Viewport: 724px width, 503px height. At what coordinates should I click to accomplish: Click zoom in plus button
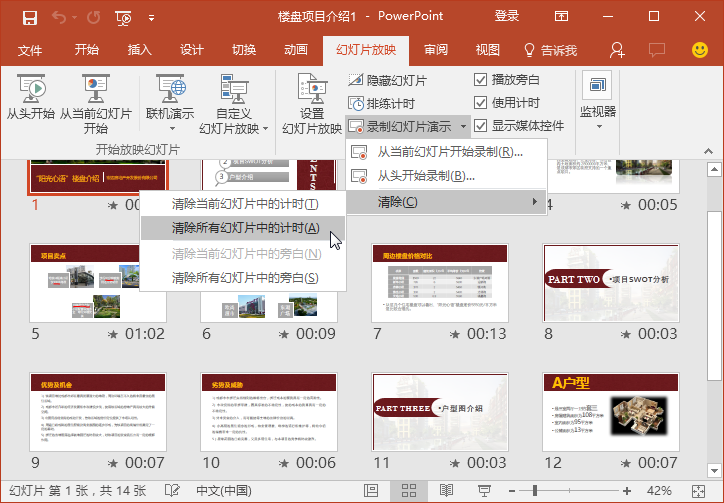pyautogui.click(x=627, y=491)
